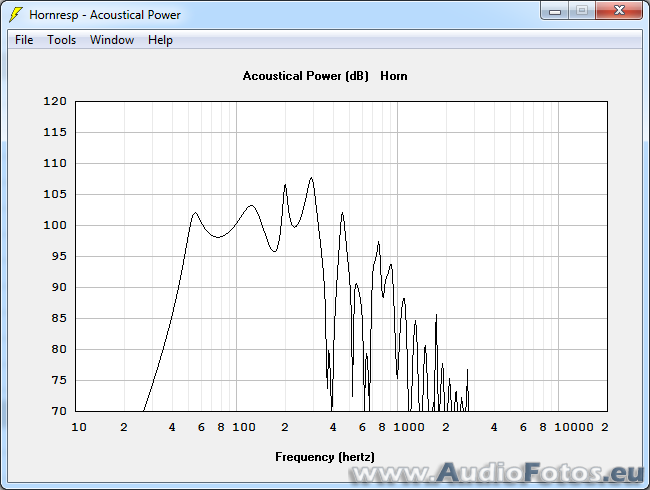Click the 70 dB label on vertical axis
Screen dimensions: 650x490
[58, 411]
